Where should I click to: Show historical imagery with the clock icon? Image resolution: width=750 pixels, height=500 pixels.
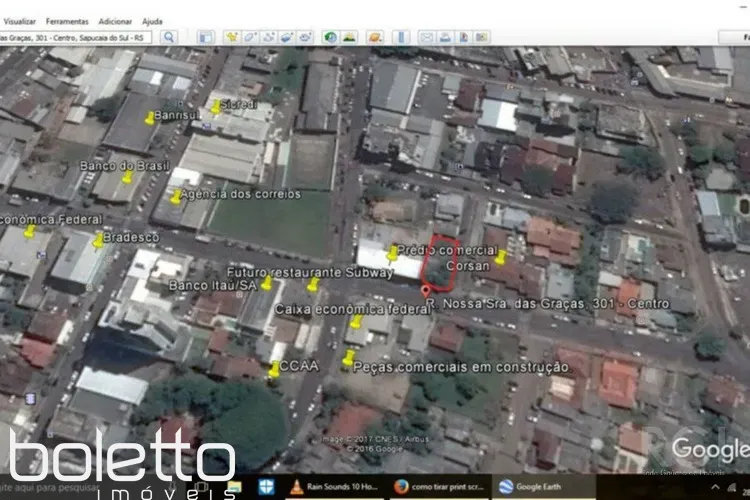point(331,37)
